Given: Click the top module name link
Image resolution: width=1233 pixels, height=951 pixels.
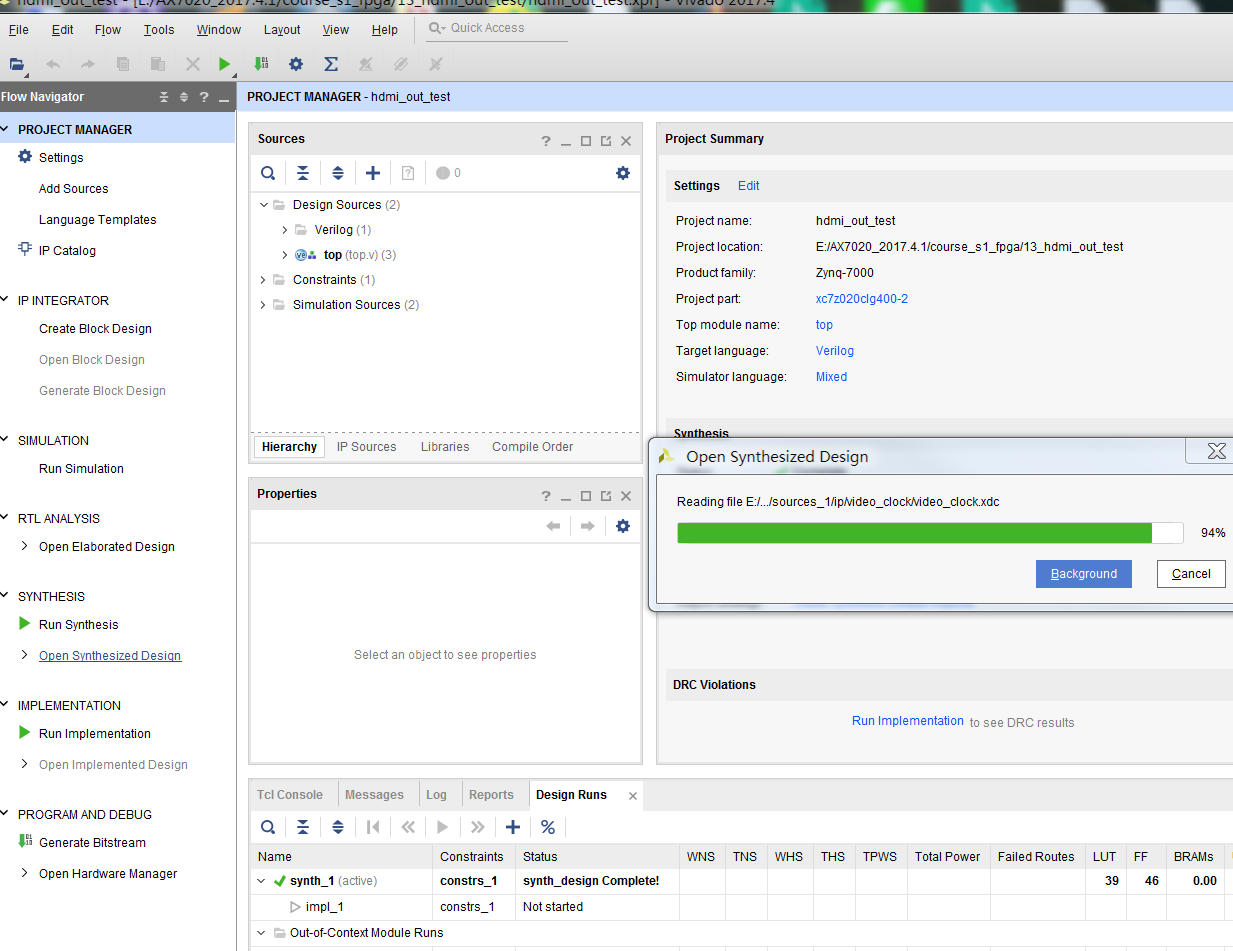Looking at the screenshot, I should (x=824, y=325).
